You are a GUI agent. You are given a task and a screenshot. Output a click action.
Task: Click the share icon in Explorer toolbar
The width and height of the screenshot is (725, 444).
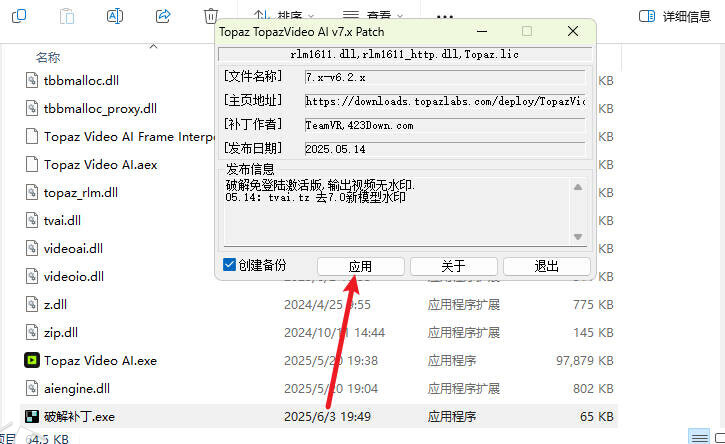click(163, 16)
